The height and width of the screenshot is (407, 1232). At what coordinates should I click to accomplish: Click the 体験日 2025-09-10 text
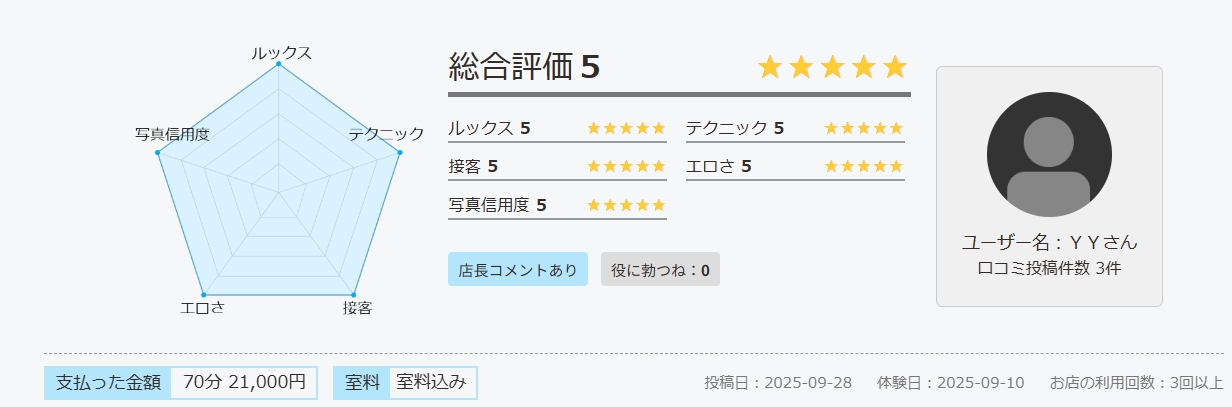pos(951,382)
